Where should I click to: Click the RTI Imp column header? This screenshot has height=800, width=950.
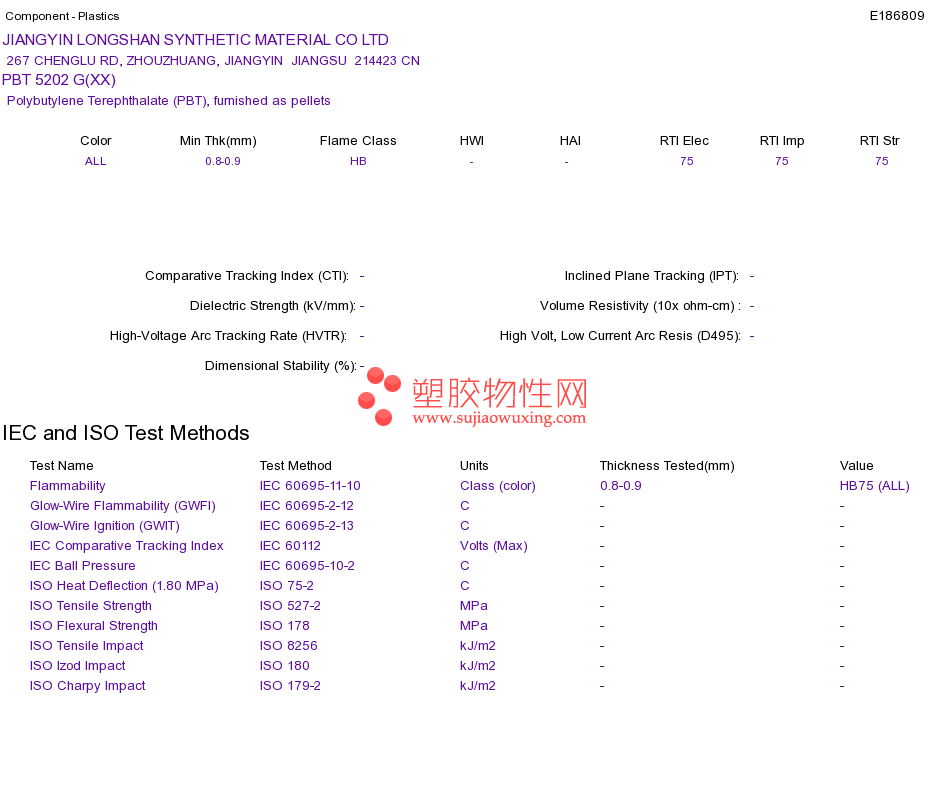tap(782, 141)
